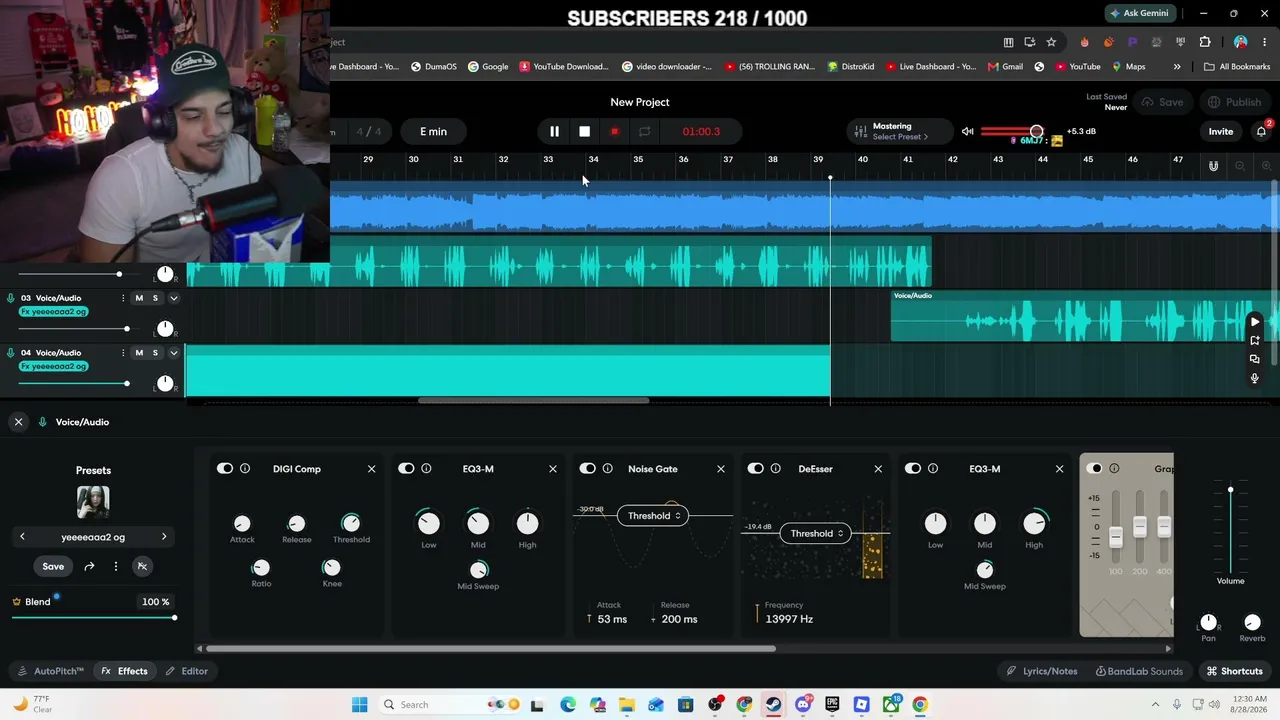Toggle second EQ3-M effect power switch

click(x=913, y=468)
